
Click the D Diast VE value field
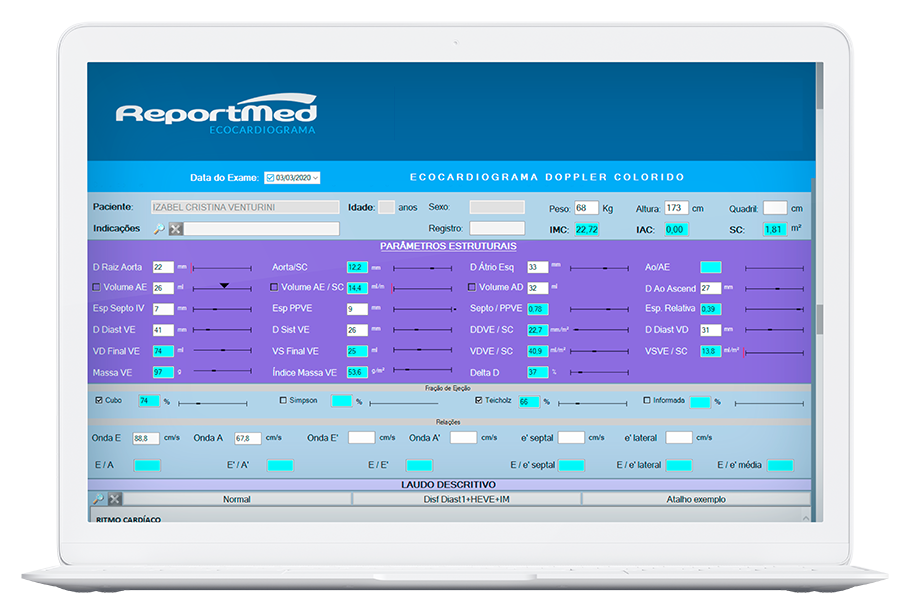pos(163,330)
